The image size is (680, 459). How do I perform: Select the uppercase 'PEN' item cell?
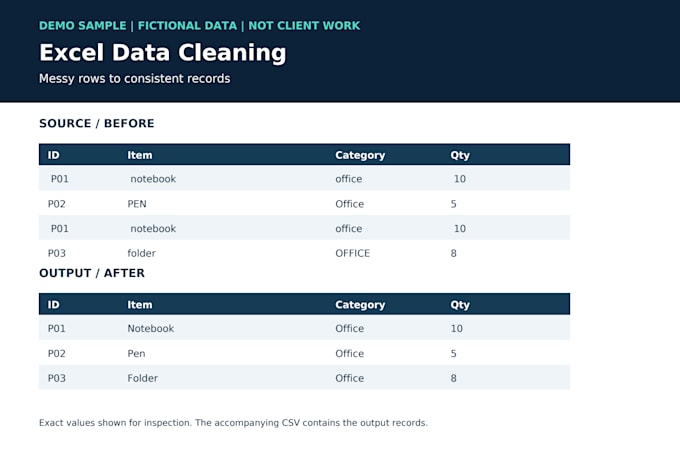(137, 204)
